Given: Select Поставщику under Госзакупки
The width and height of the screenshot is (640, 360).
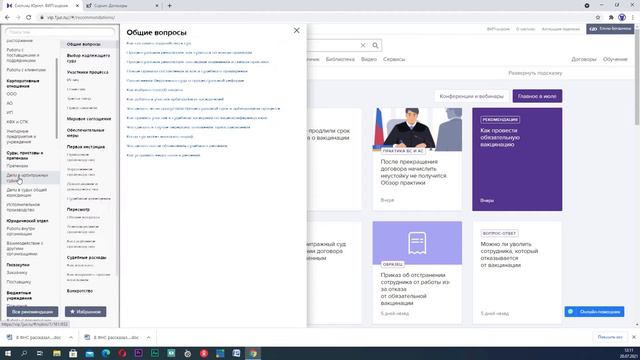Looking at the screenshot, I should pos(19,282).
